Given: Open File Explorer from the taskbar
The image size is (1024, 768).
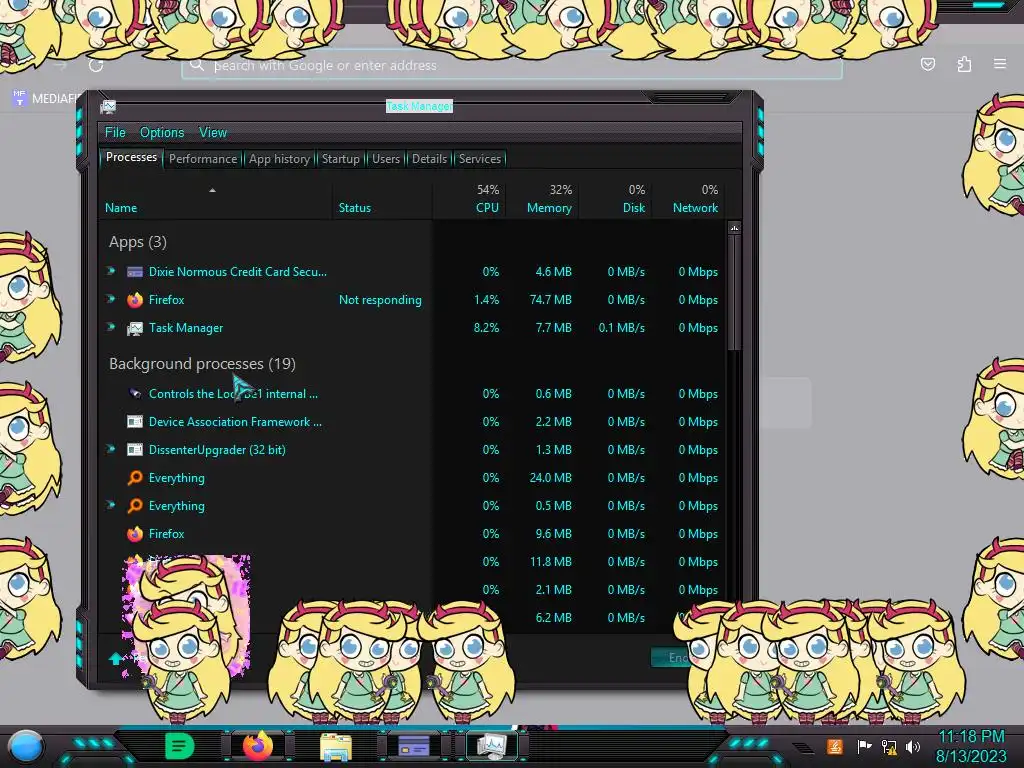Looking at the screenshot, I should point(336,746).
